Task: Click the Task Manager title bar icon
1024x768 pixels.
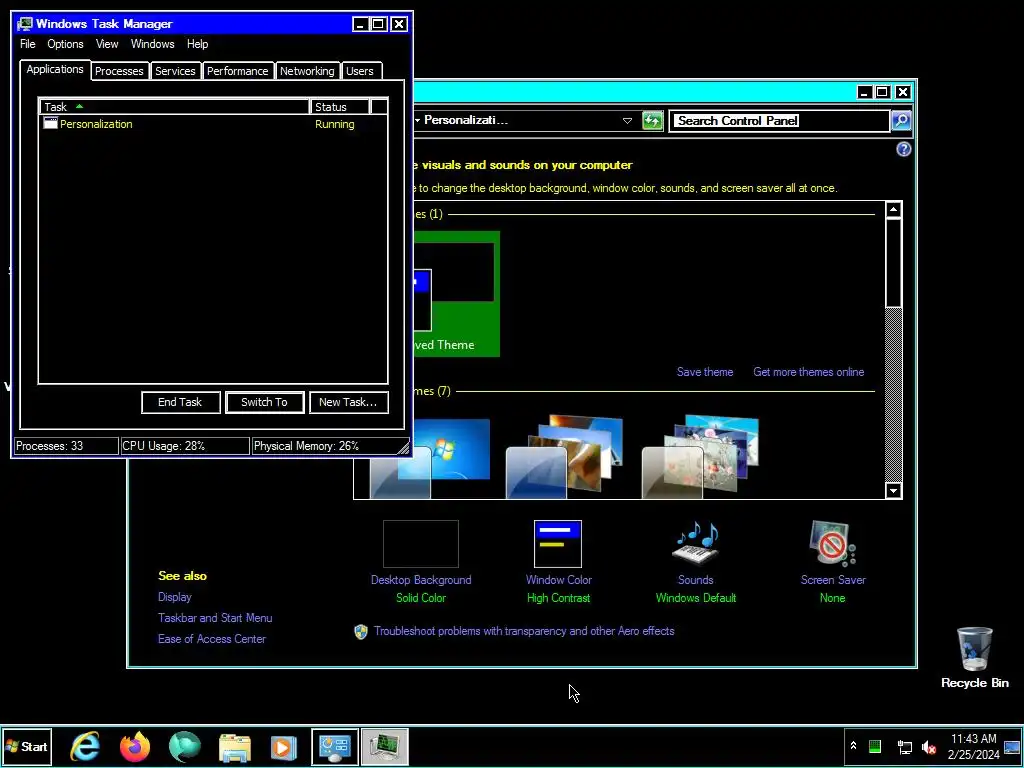Action: (25, 24)
